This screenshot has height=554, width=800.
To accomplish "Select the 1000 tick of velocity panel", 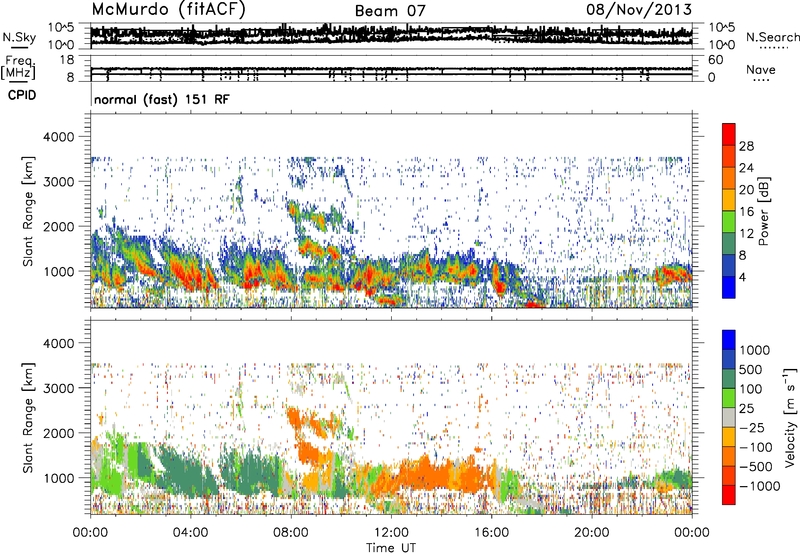I will click(59, 478).
